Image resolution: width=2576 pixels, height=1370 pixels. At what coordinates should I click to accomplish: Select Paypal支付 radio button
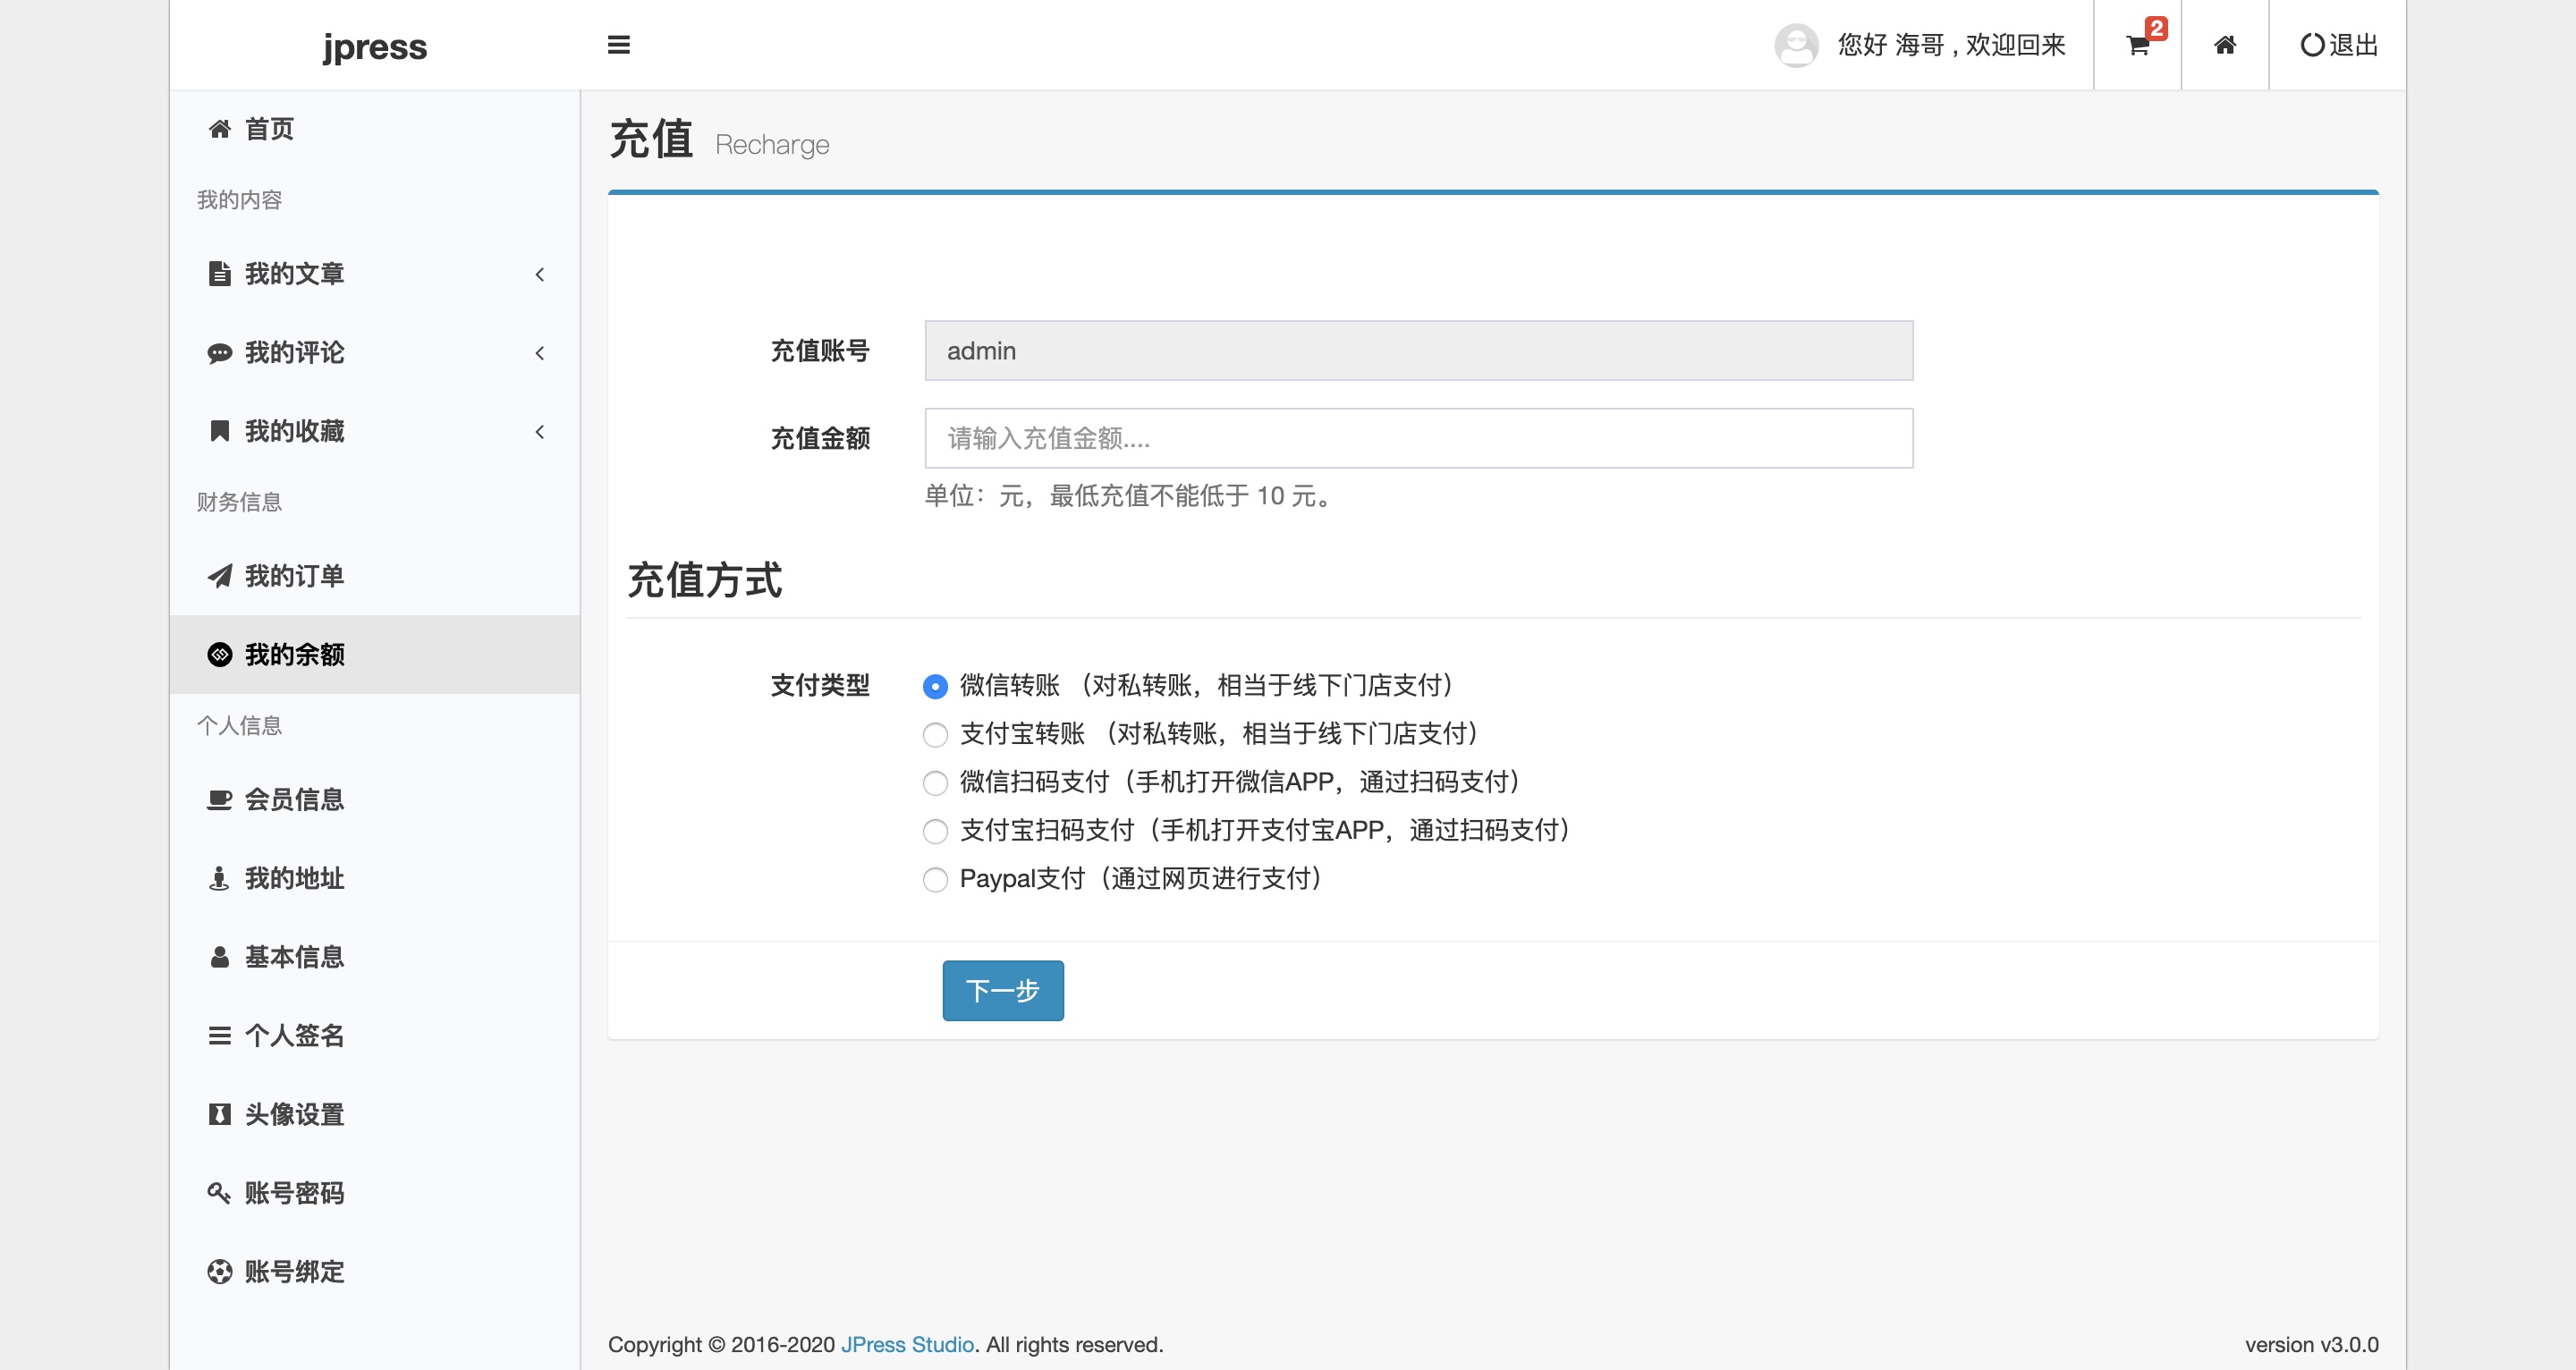935,880
